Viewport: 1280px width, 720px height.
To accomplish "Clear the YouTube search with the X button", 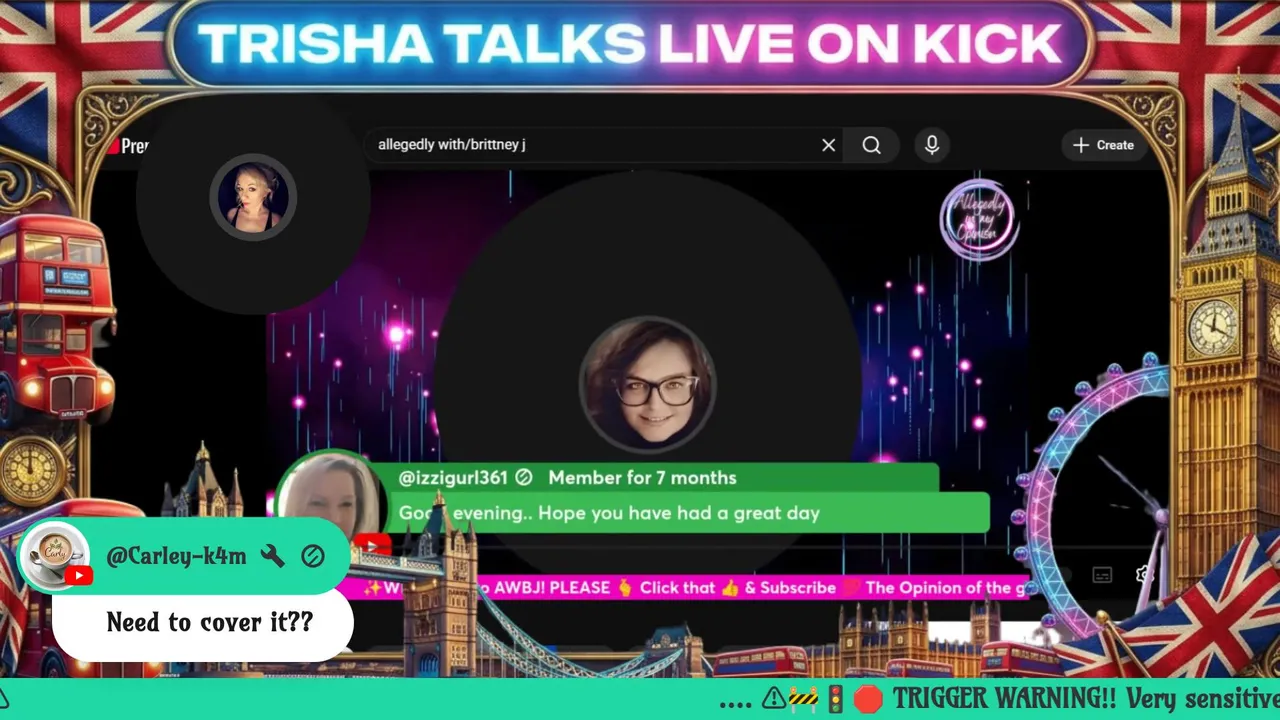I will click(828, 145).
